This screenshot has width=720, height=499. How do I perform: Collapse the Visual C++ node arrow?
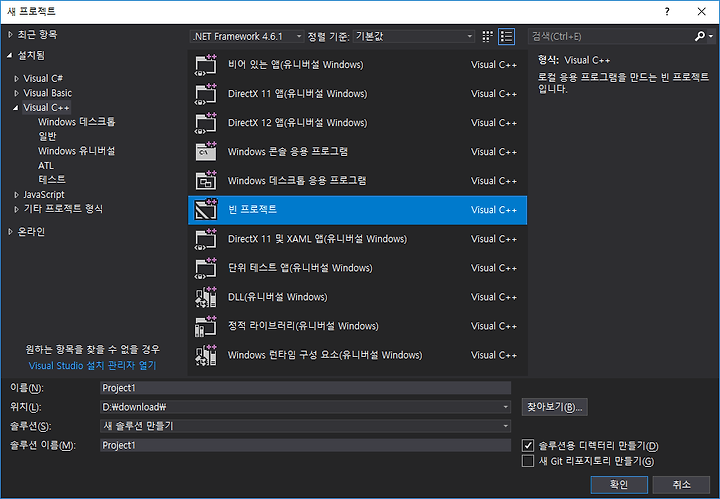click(x=16, y=108)
